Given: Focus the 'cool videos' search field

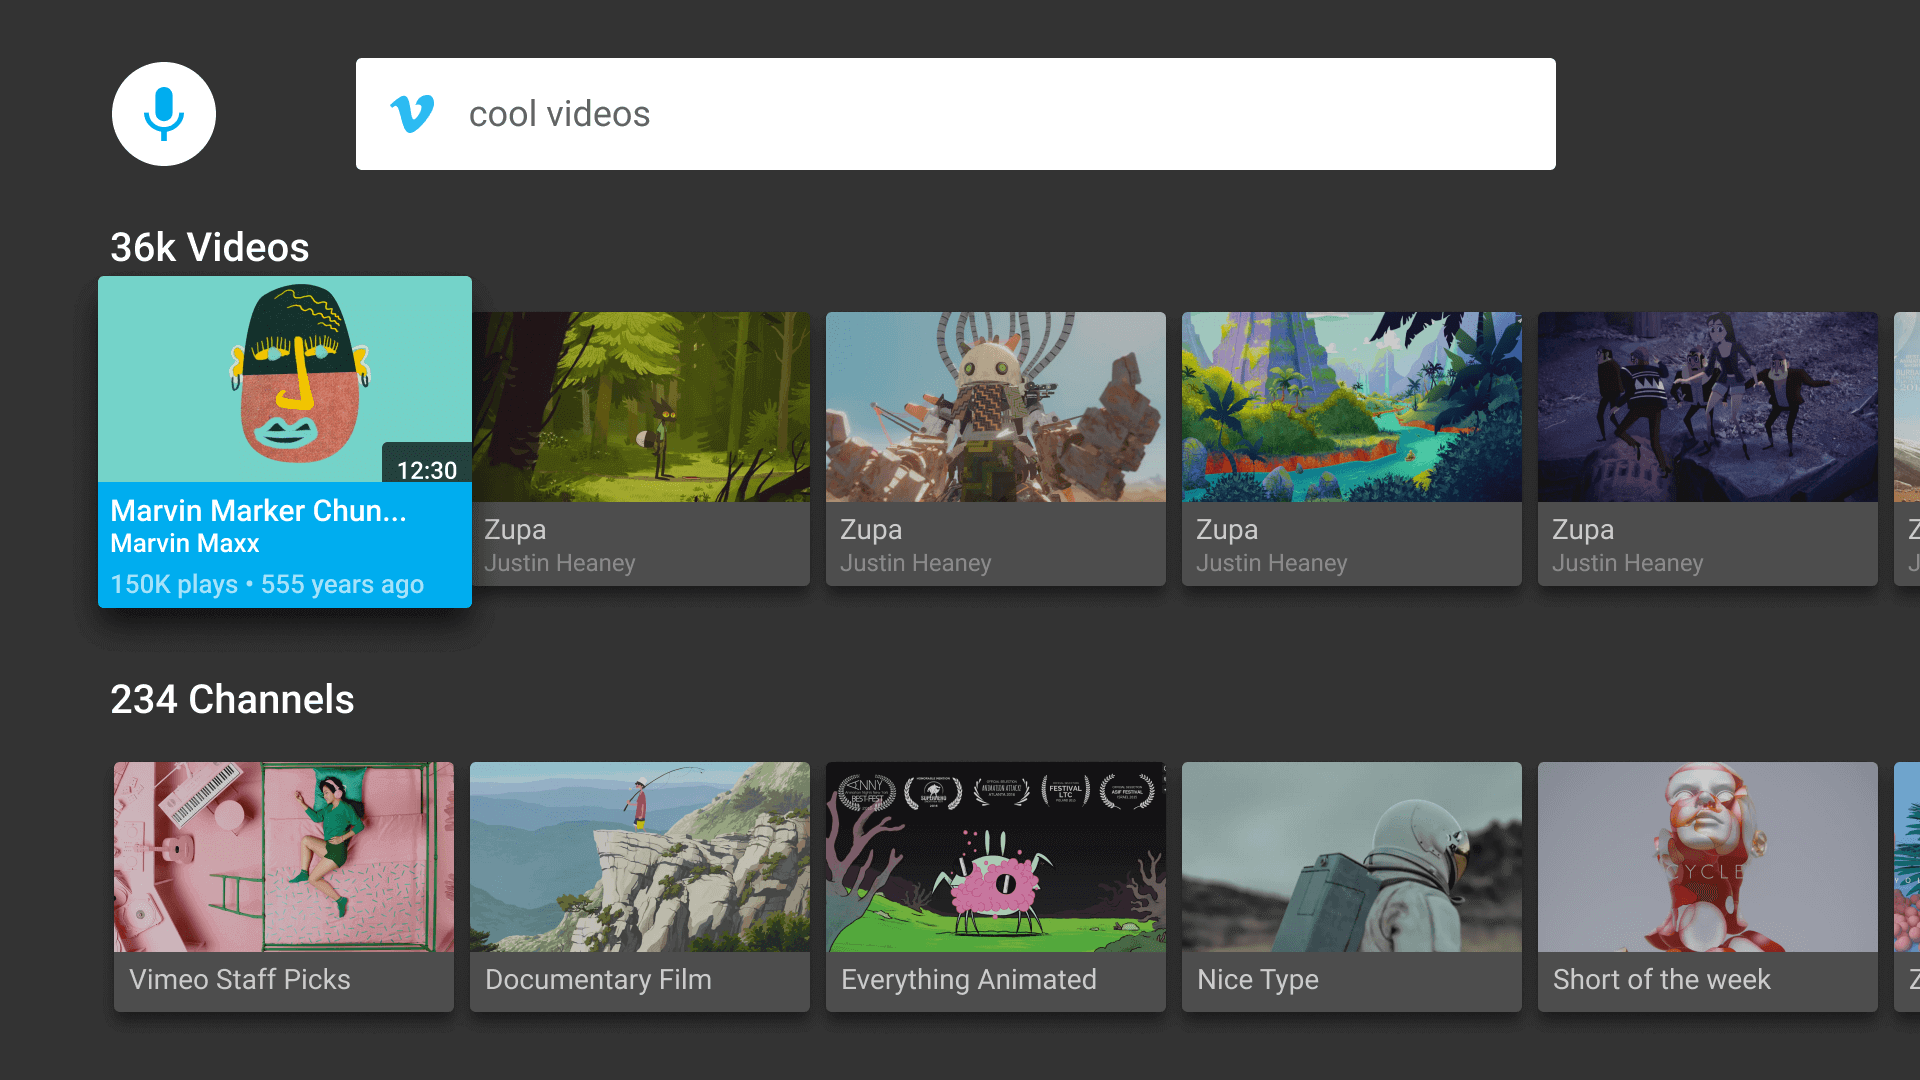Looking at the screenshot, I should 956,114.
